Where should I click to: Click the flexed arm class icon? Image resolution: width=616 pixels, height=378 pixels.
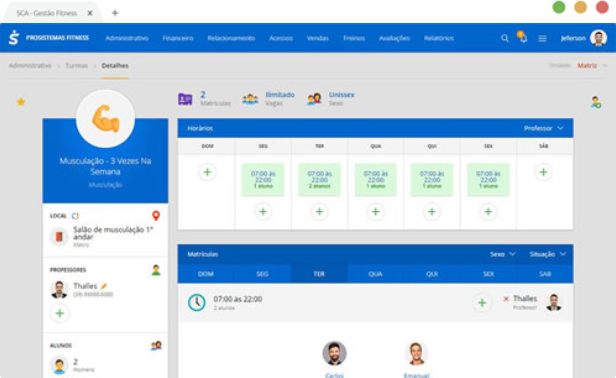coord(105,119)
